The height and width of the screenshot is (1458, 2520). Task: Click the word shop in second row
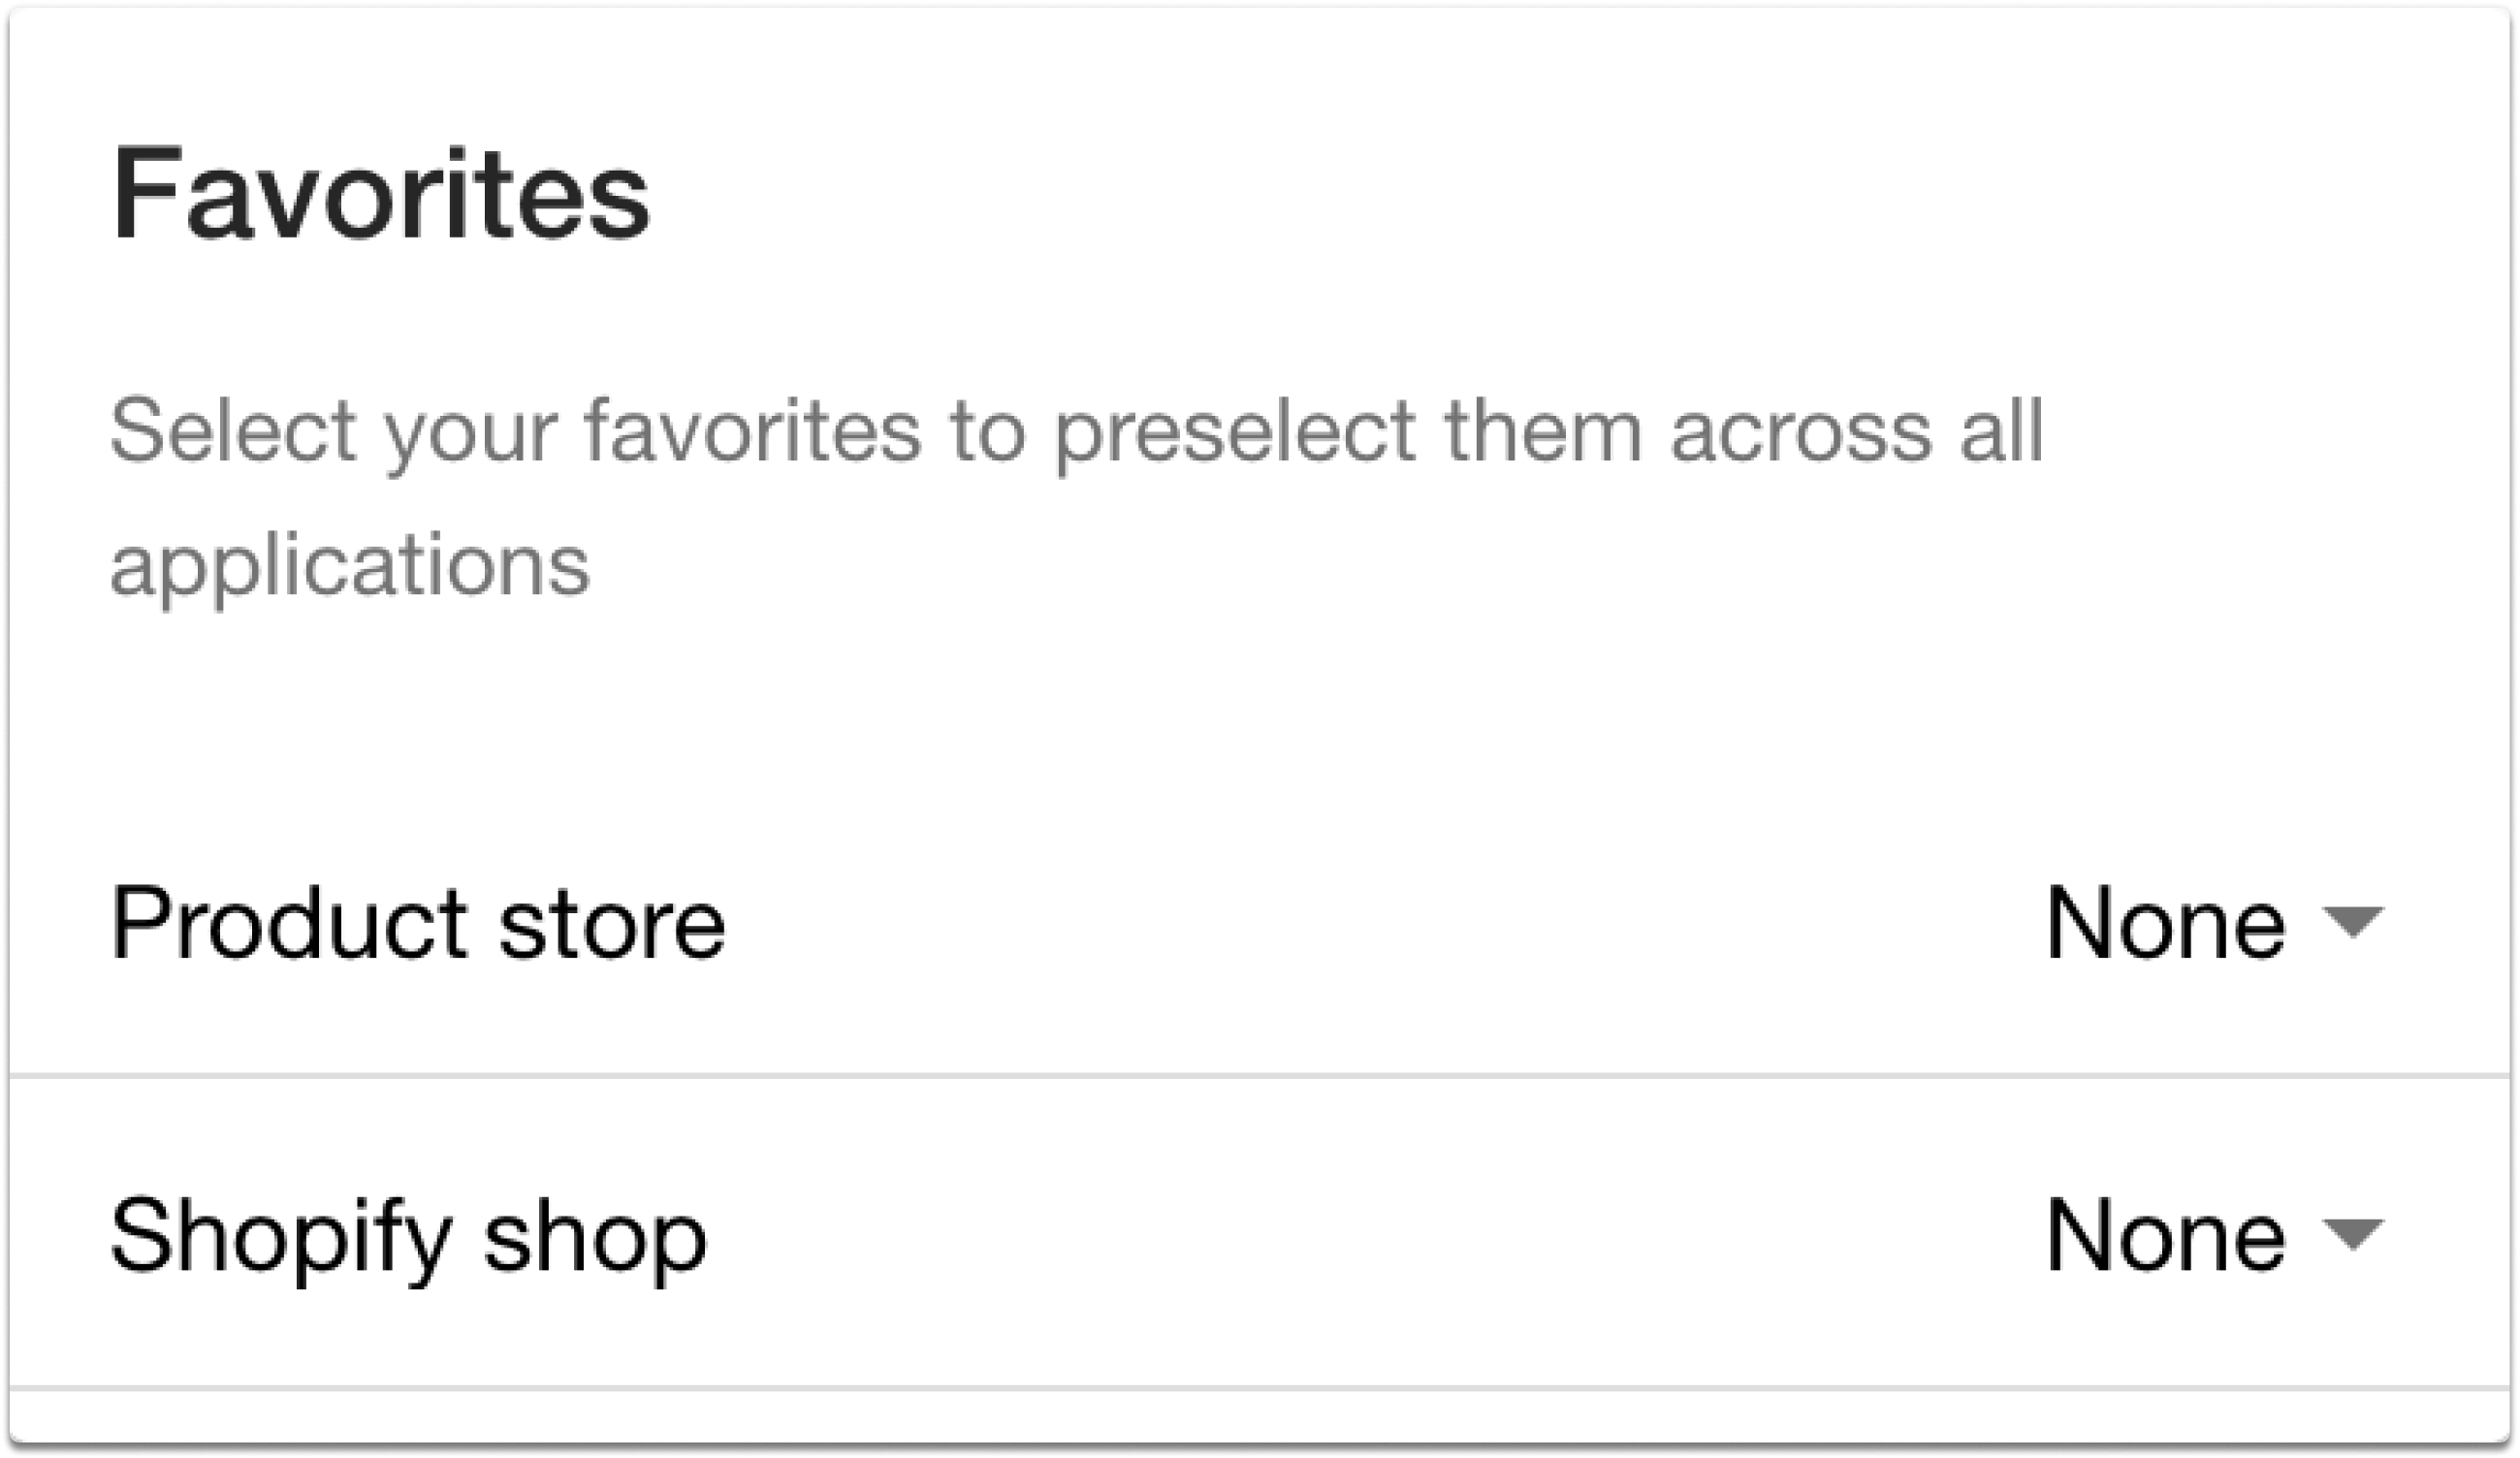click(595, 1238)
